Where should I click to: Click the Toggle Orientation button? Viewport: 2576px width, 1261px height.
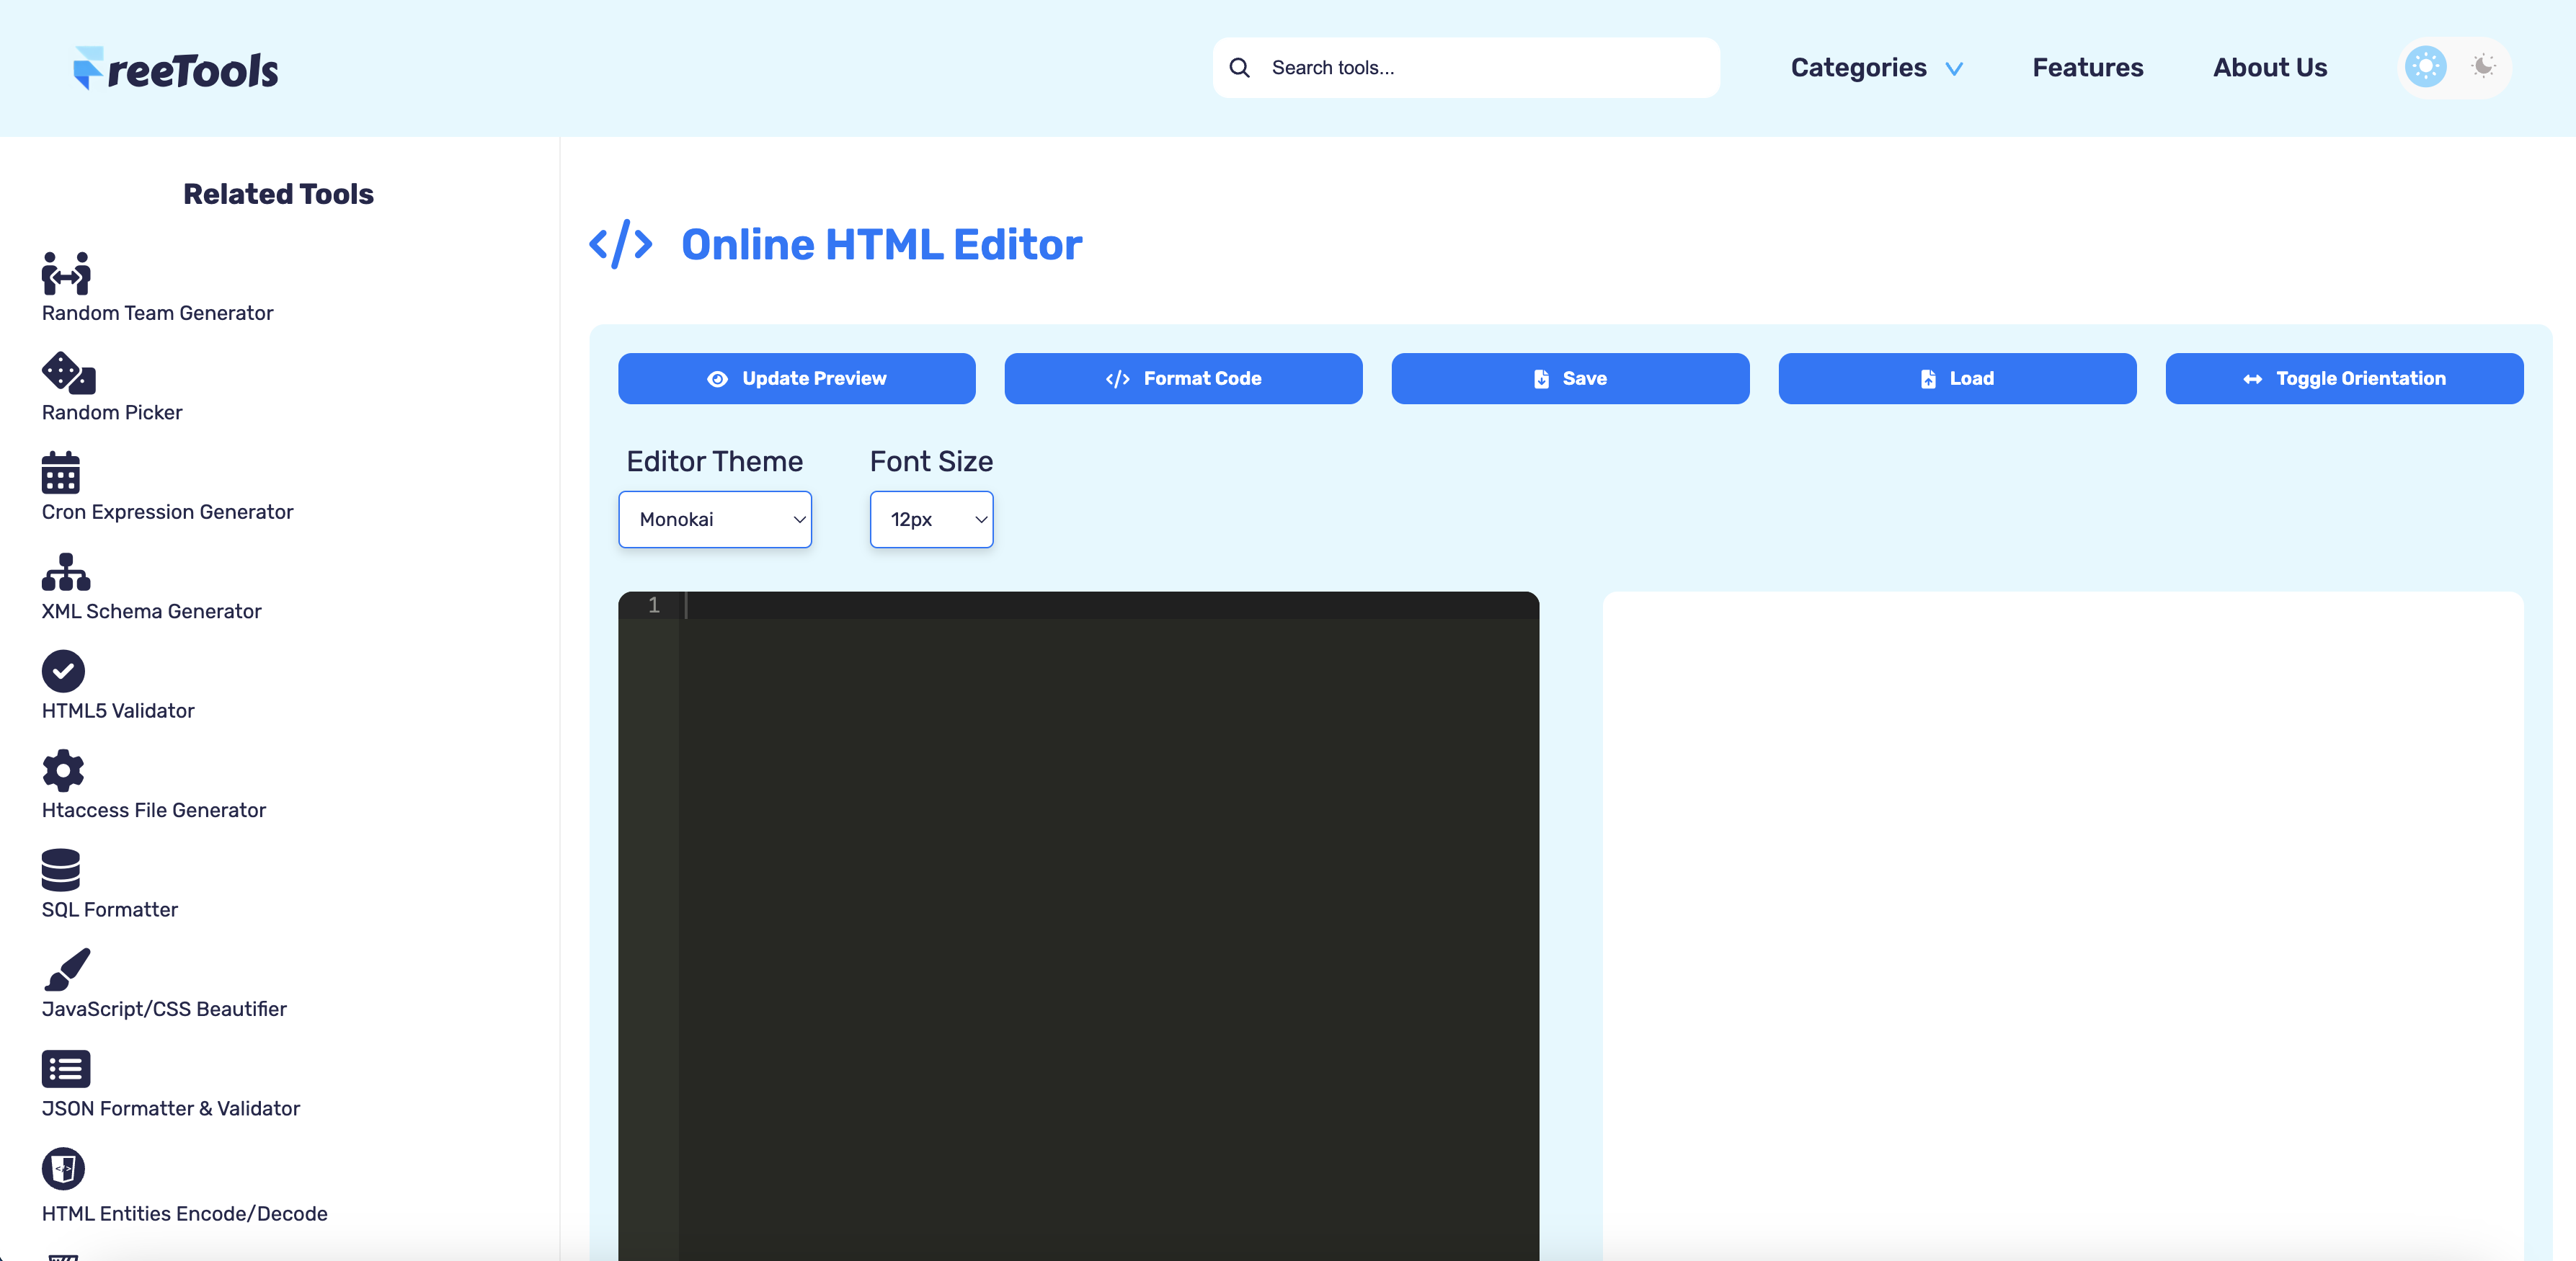pyautogui.click(x=2344, y=378)
